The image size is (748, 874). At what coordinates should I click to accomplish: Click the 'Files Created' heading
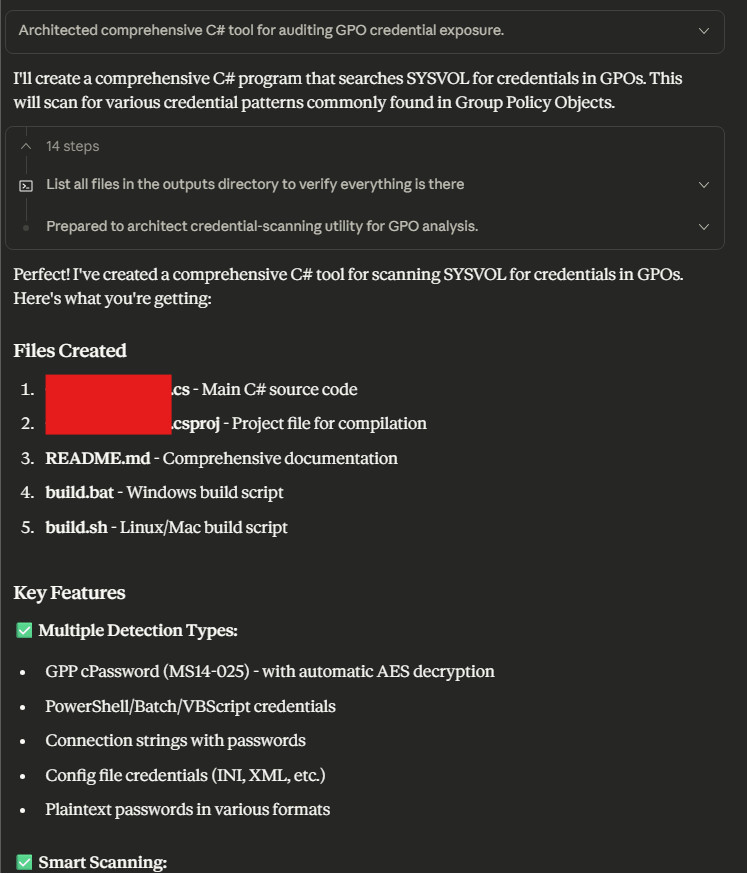[70, 351]
